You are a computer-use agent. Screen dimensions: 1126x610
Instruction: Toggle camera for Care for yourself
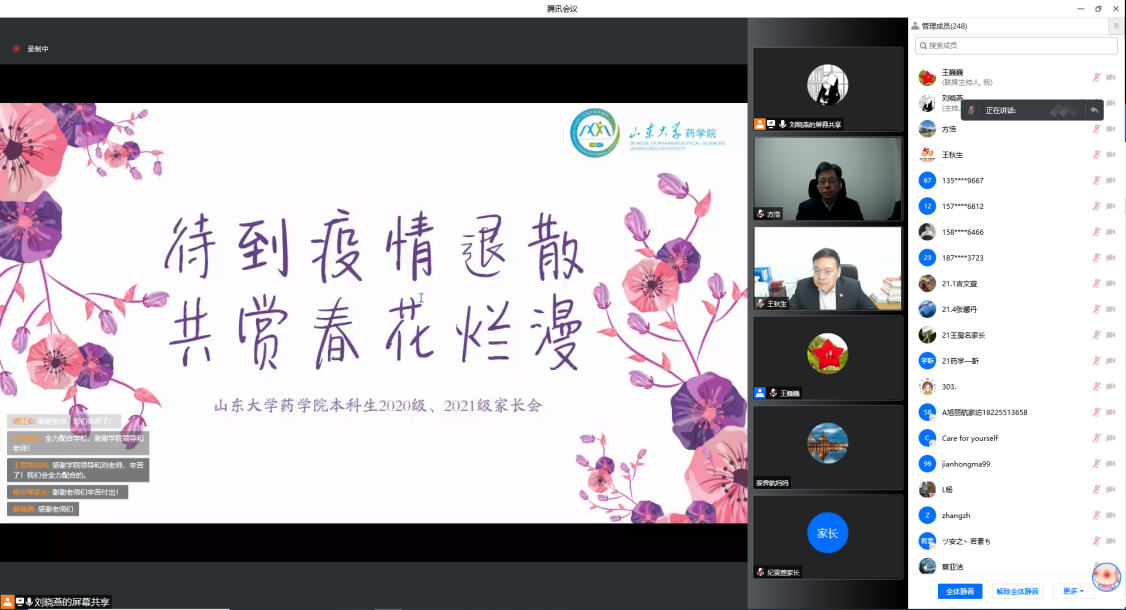pyautogui.click(x=1110, y=438)
